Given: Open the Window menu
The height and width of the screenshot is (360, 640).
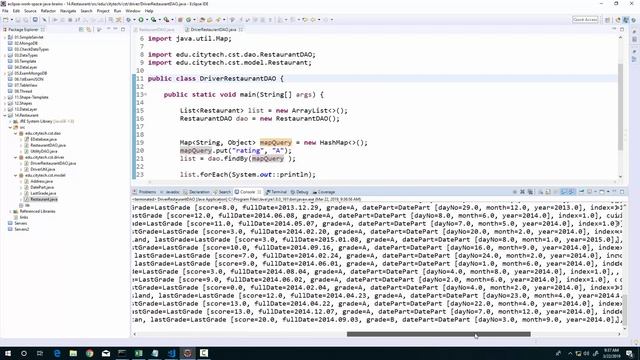Looking at the screenshot, I should (x=133, y=11).
